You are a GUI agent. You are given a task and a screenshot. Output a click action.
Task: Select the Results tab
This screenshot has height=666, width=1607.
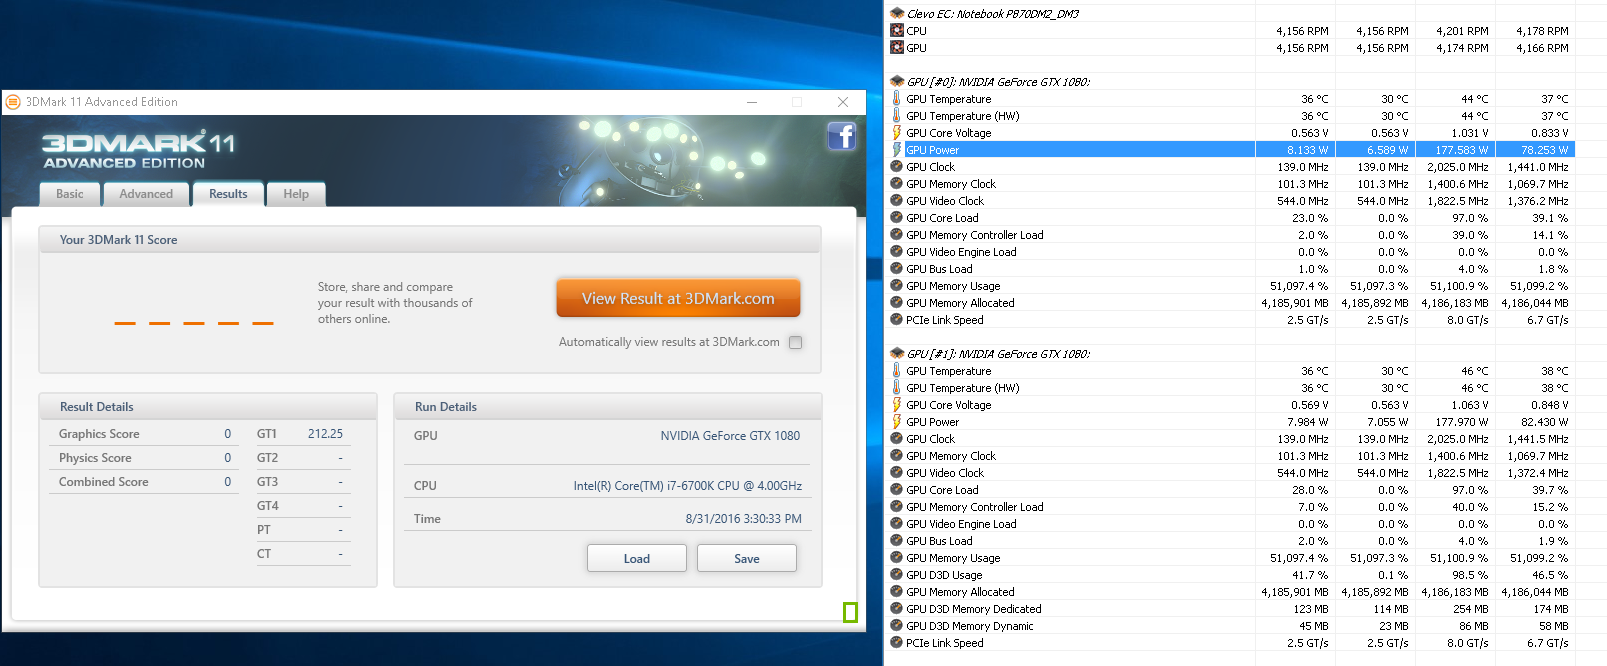coord(228,194)
